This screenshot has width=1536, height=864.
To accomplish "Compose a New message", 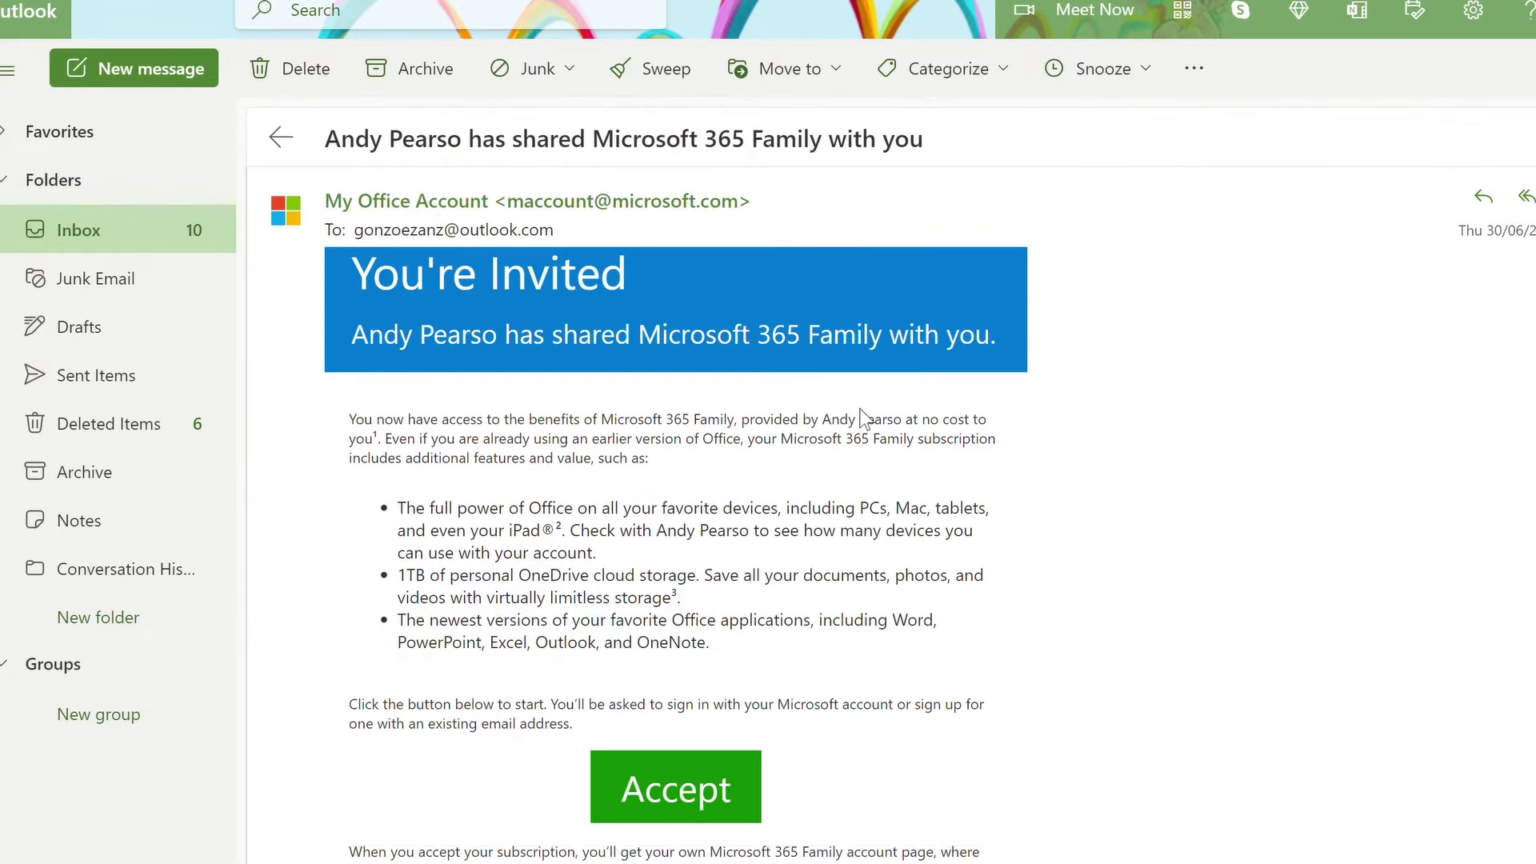I will click(x=134, y=68).
